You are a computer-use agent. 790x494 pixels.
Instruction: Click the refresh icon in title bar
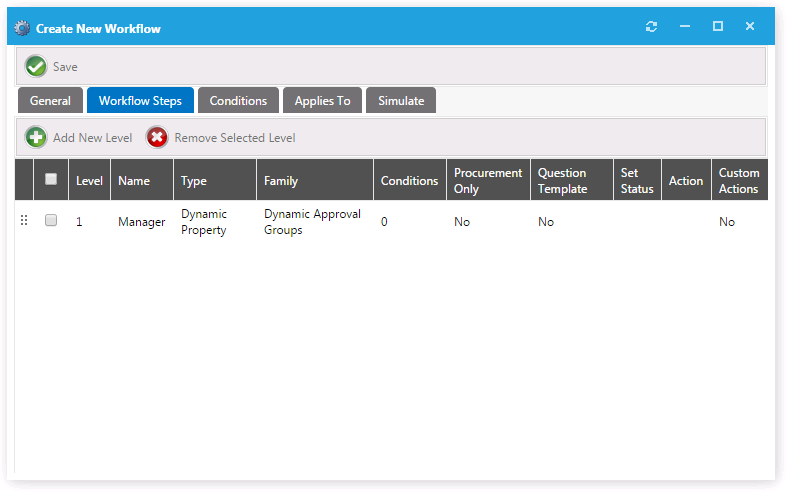[x=652, y=27]
